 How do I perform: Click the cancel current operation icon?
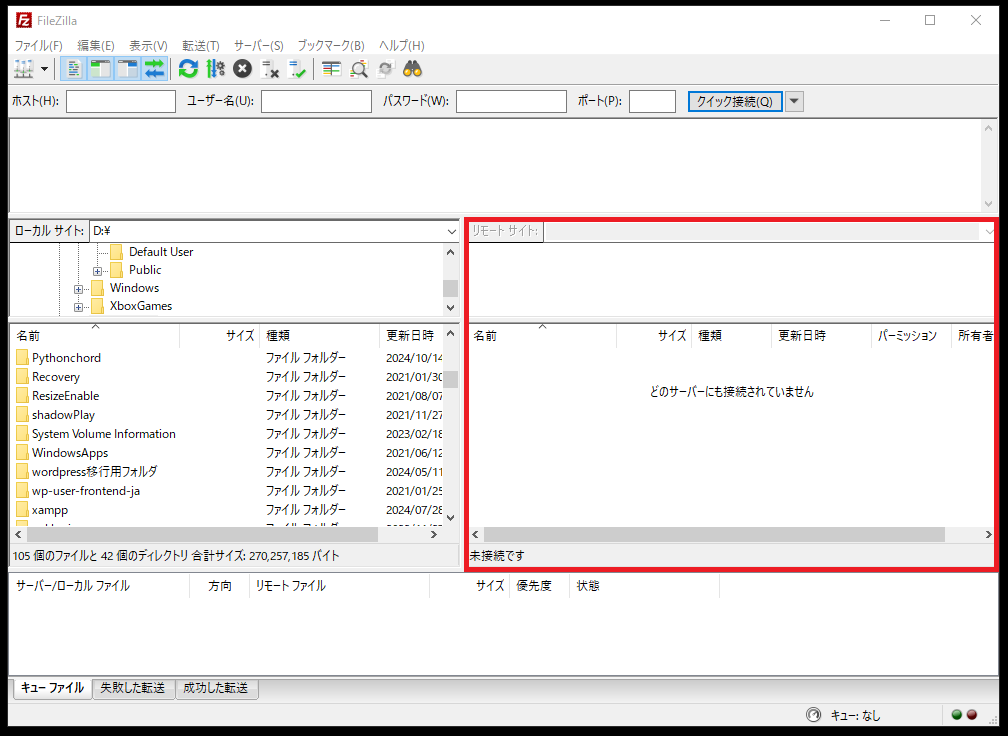(x=242, y=69)
